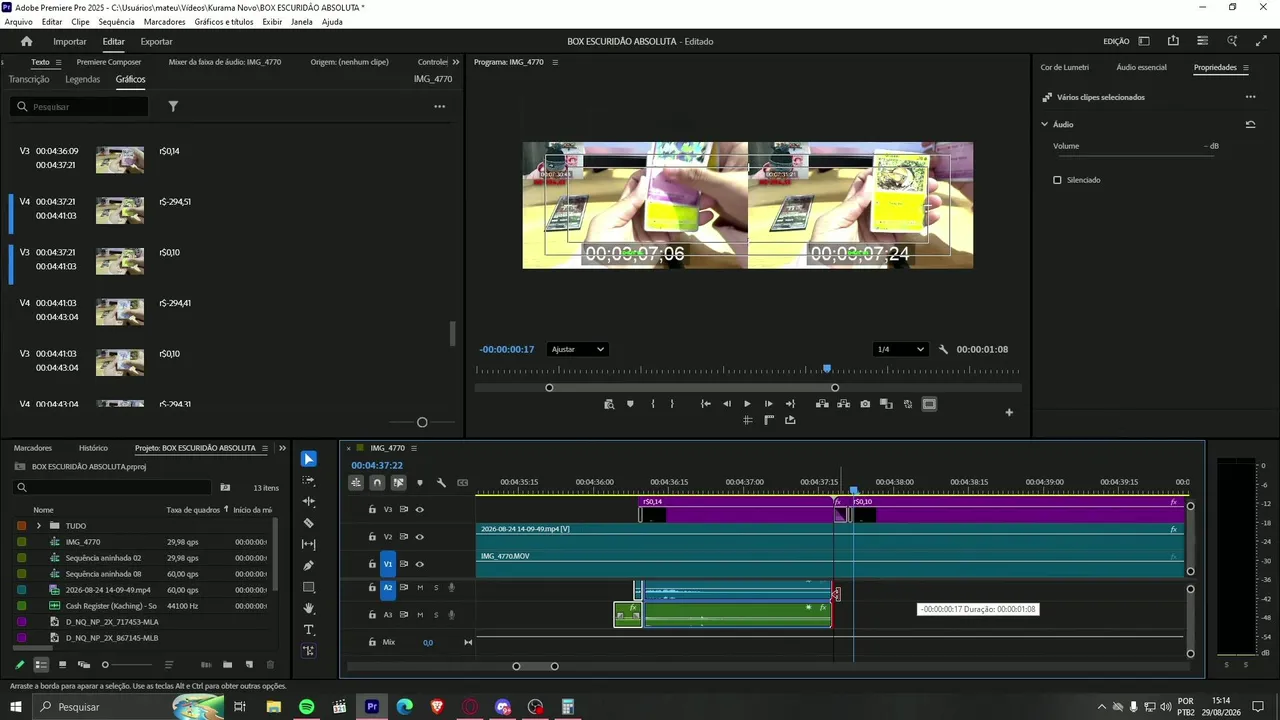Open the Exportar workspace
The width and height of the screenshot is (1280, 720).
[156, 41]
